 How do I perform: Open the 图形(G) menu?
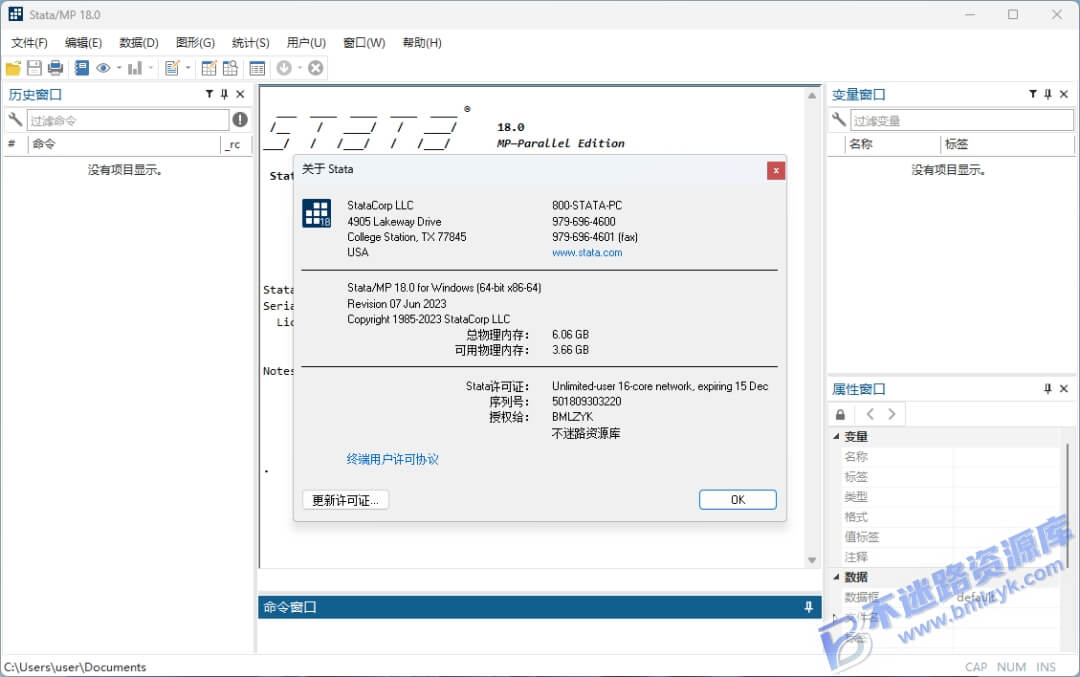pos(196,43)
